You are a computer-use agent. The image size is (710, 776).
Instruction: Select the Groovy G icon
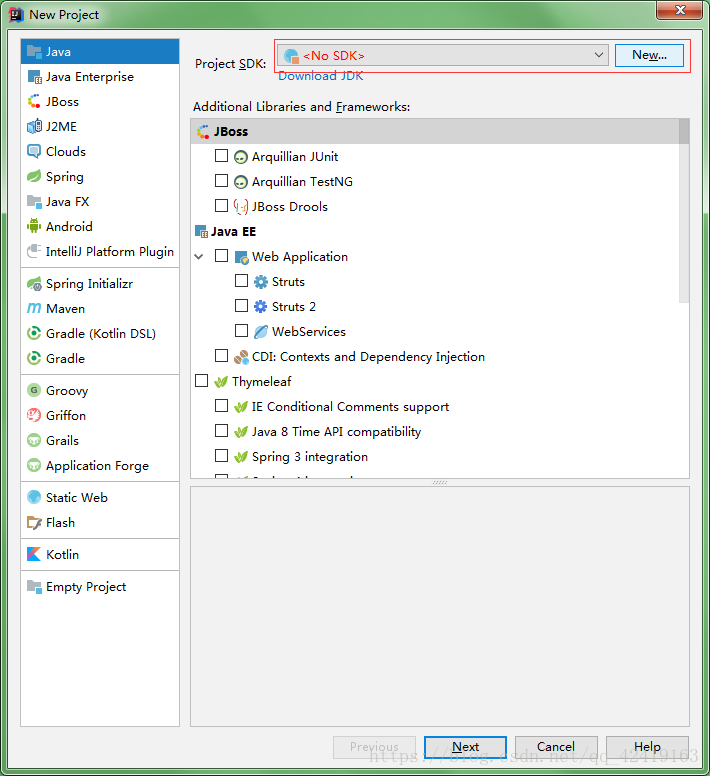click(34, 390)
